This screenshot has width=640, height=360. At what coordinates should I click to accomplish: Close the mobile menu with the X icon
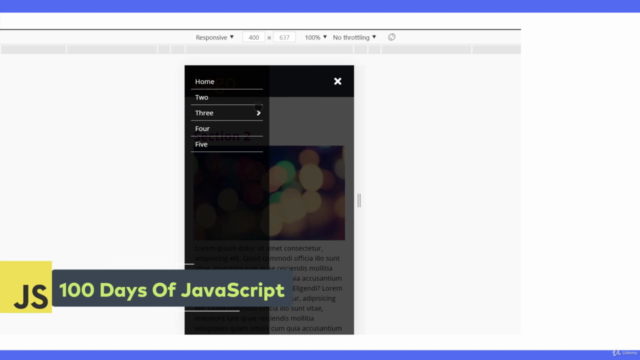tap(338, 81)
